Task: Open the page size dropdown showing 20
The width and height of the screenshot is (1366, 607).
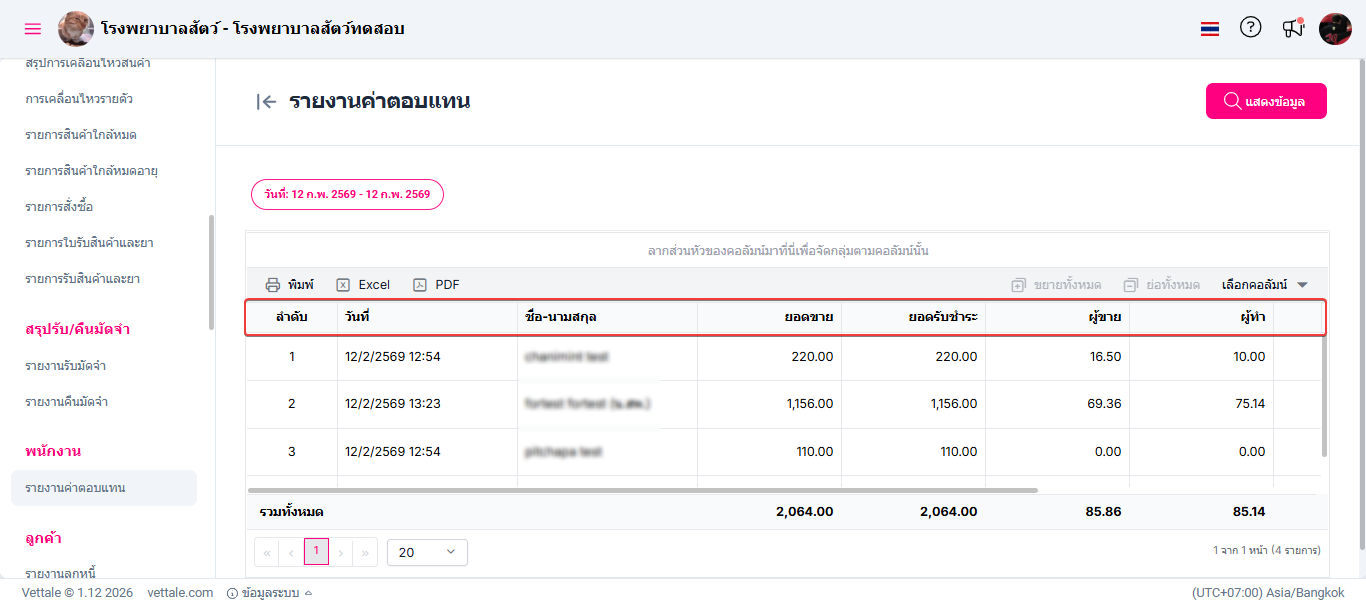Action: (427, 552)
